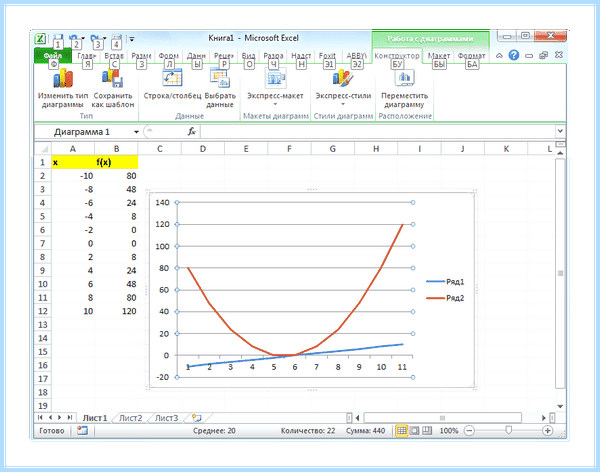The image size is (600, 472).
Task: Open the Формат chart tools tab
Action: (x=471, y=56)
